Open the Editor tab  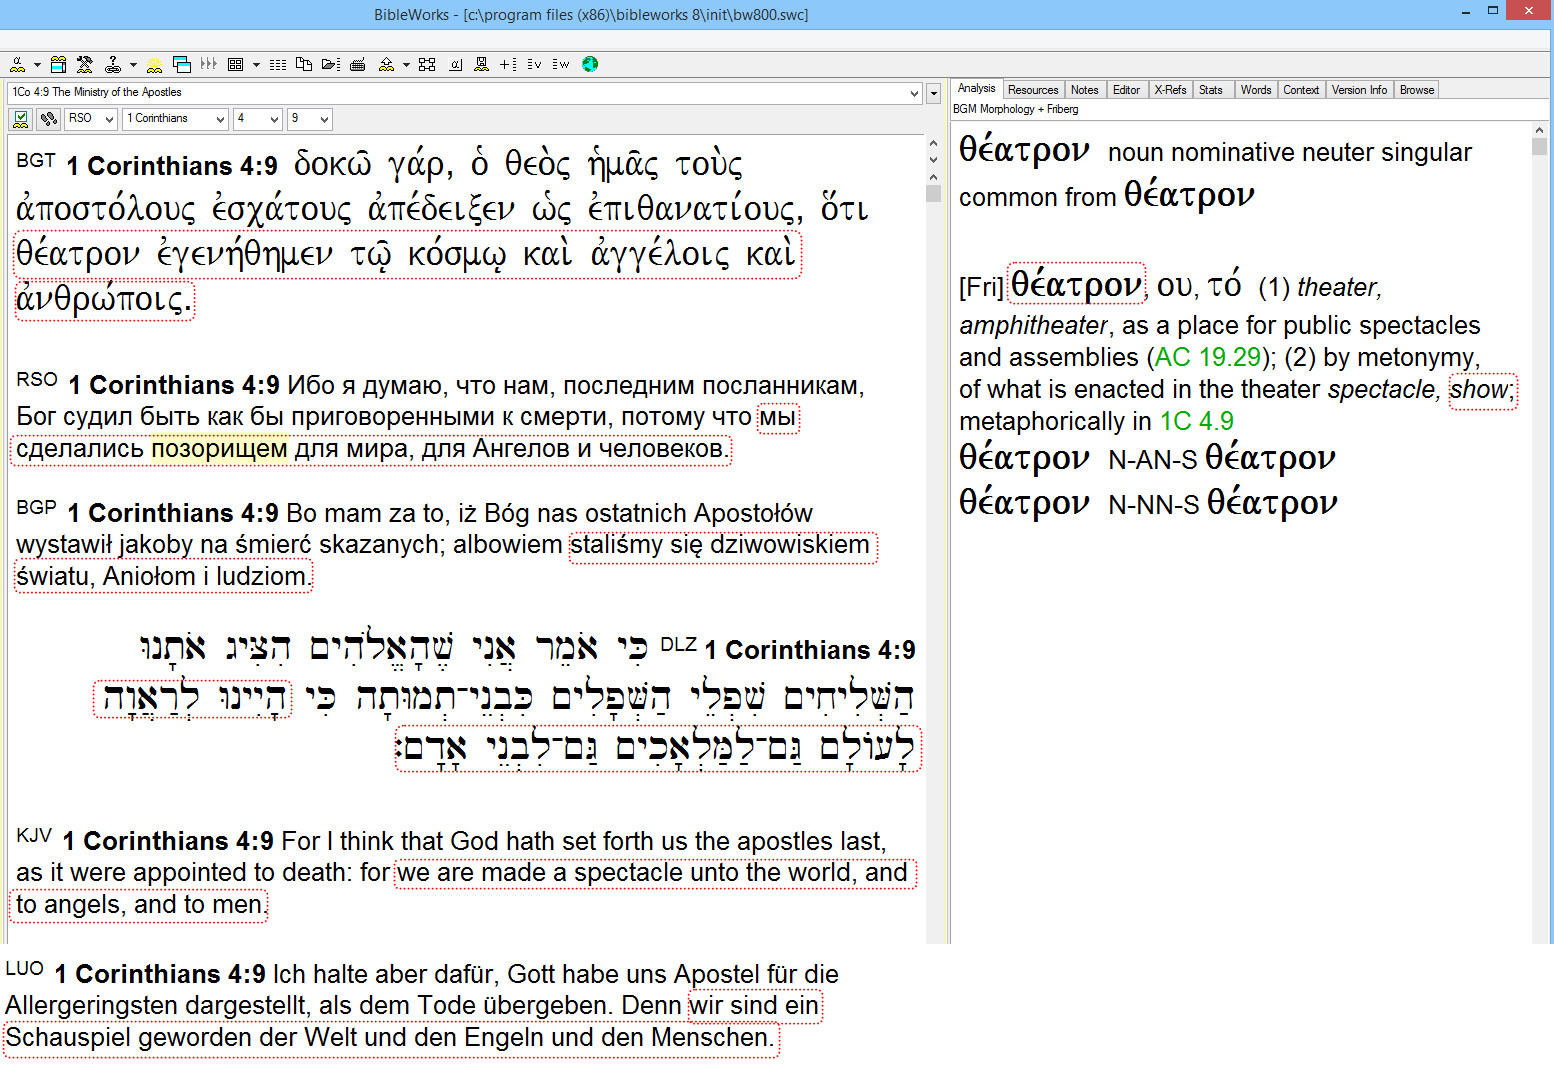[x=1127, y=90]
